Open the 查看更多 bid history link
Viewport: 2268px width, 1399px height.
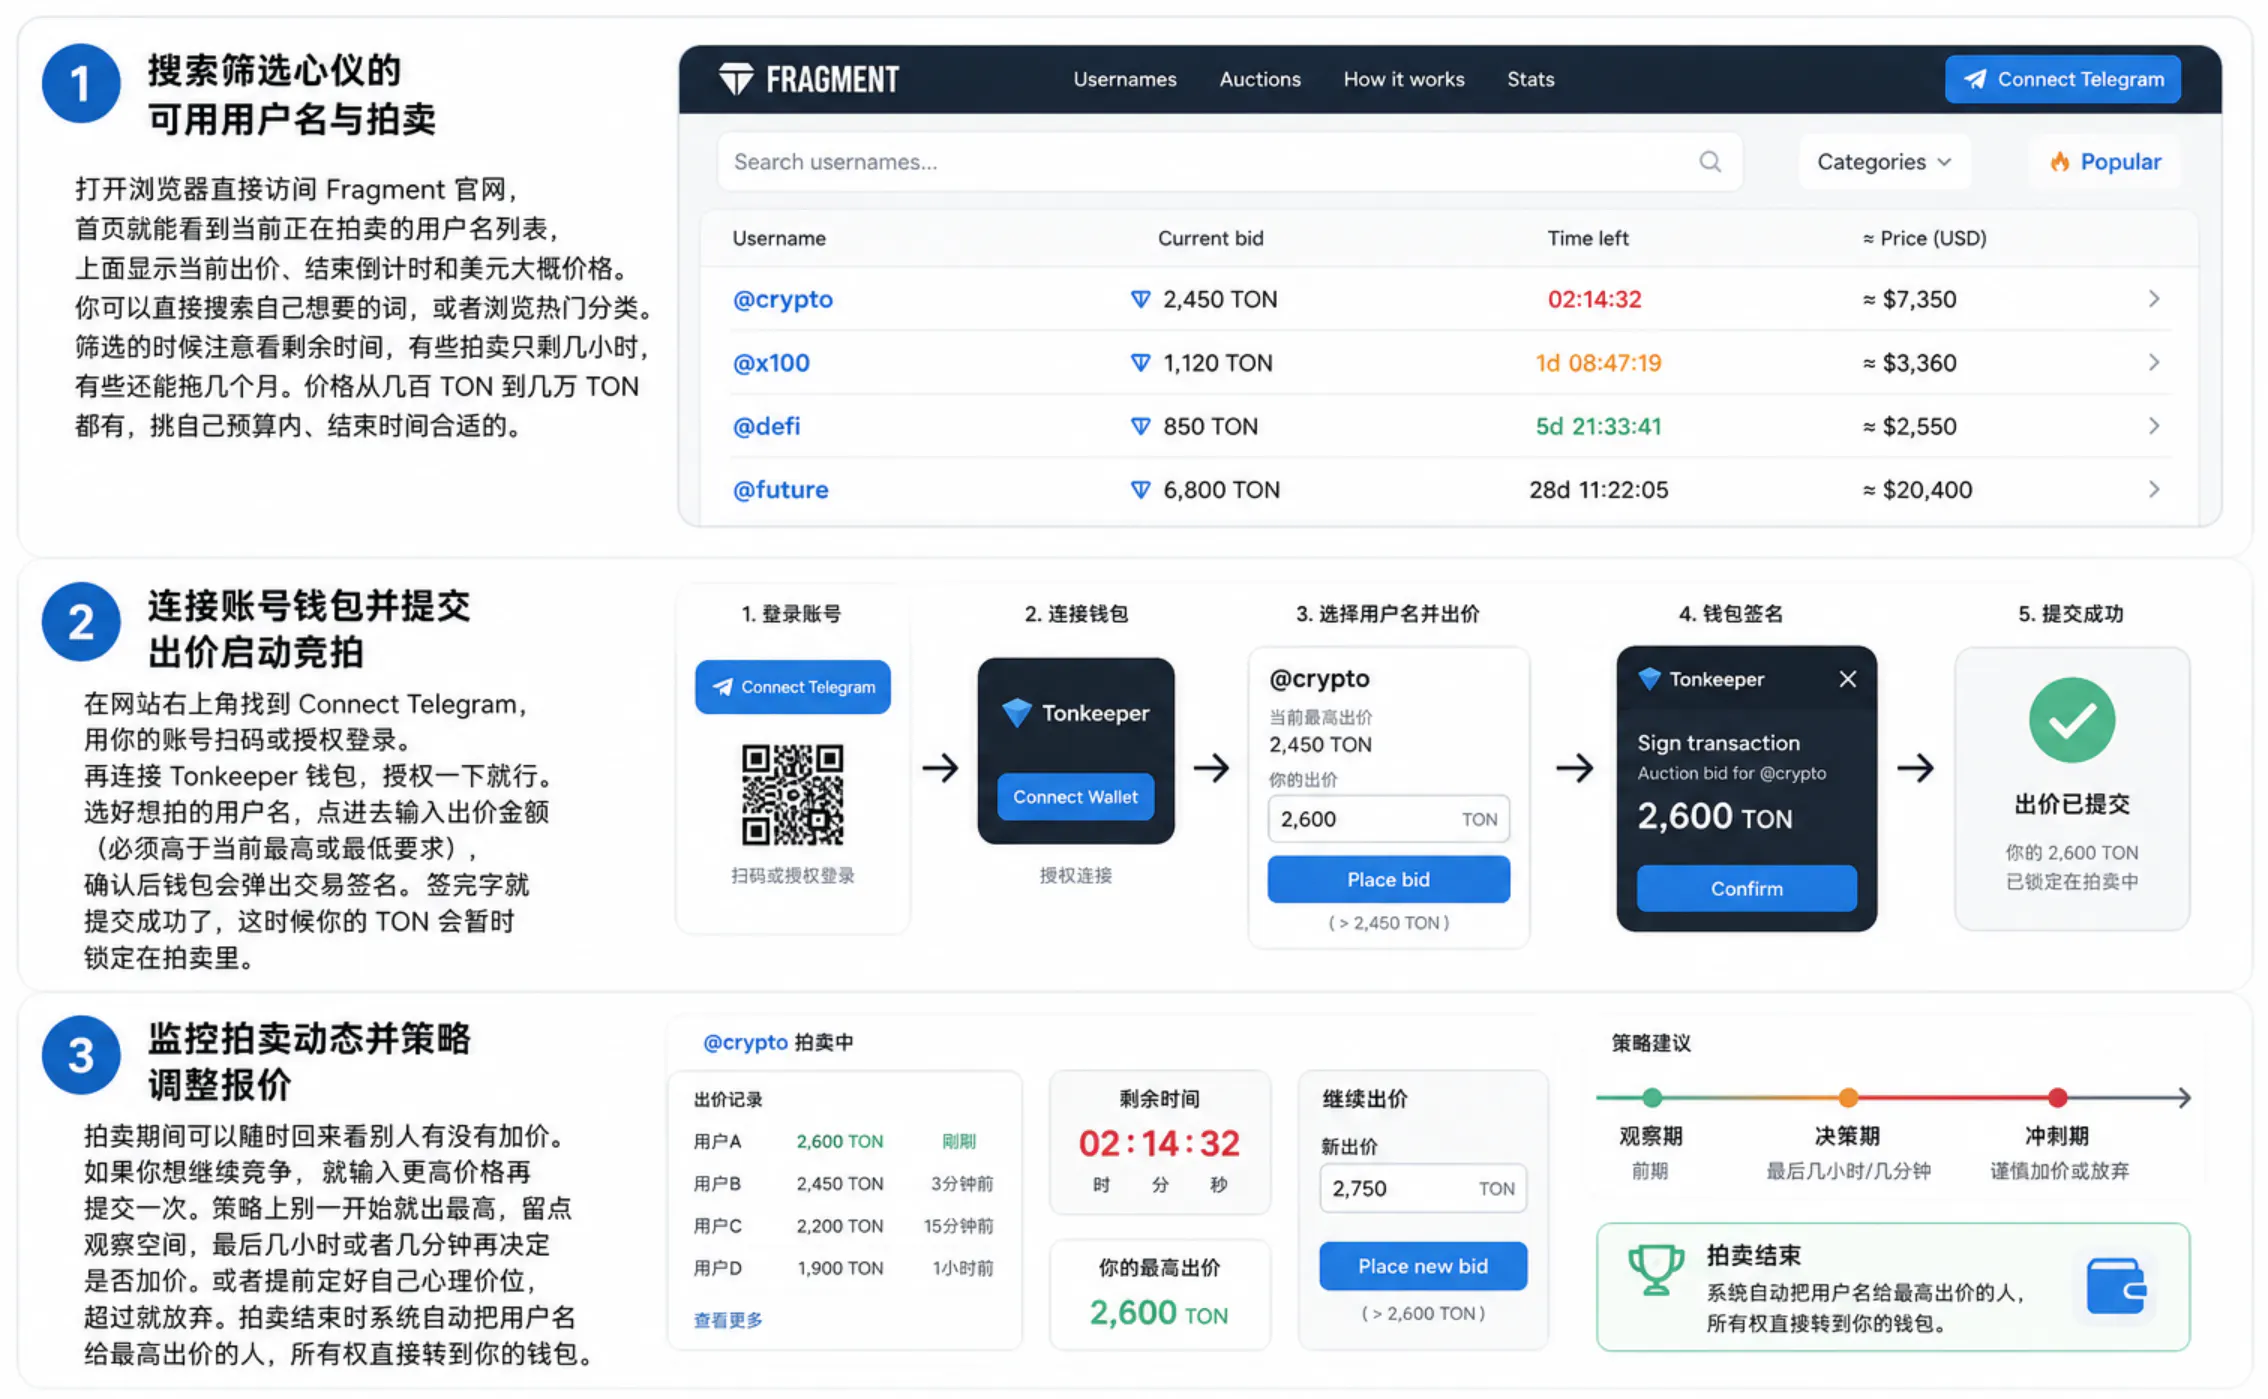point(728,1320)
